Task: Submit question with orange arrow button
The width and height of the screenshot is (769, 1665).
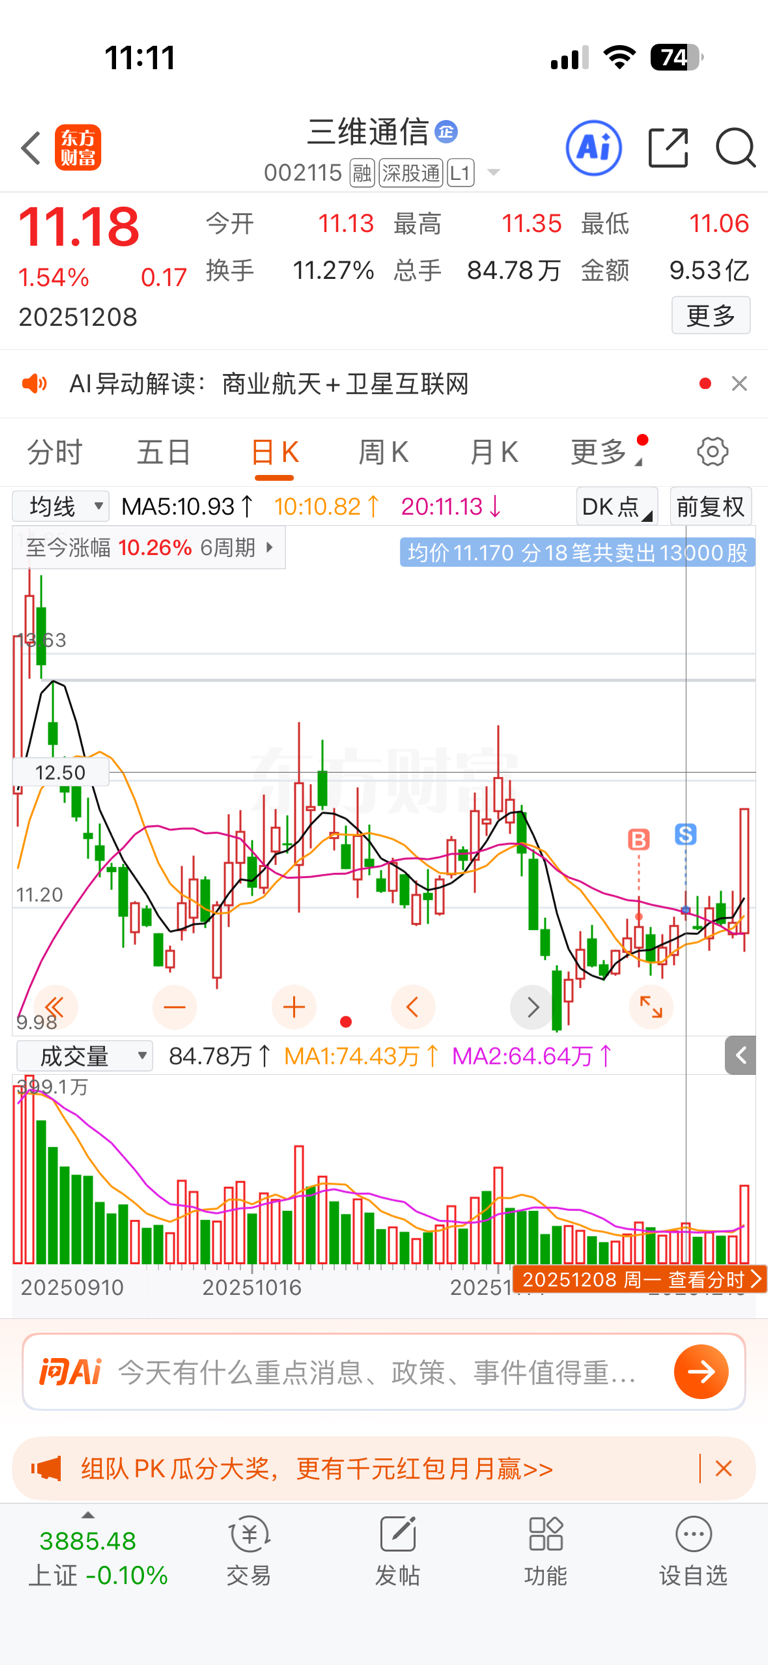Action: [701, 1371]
